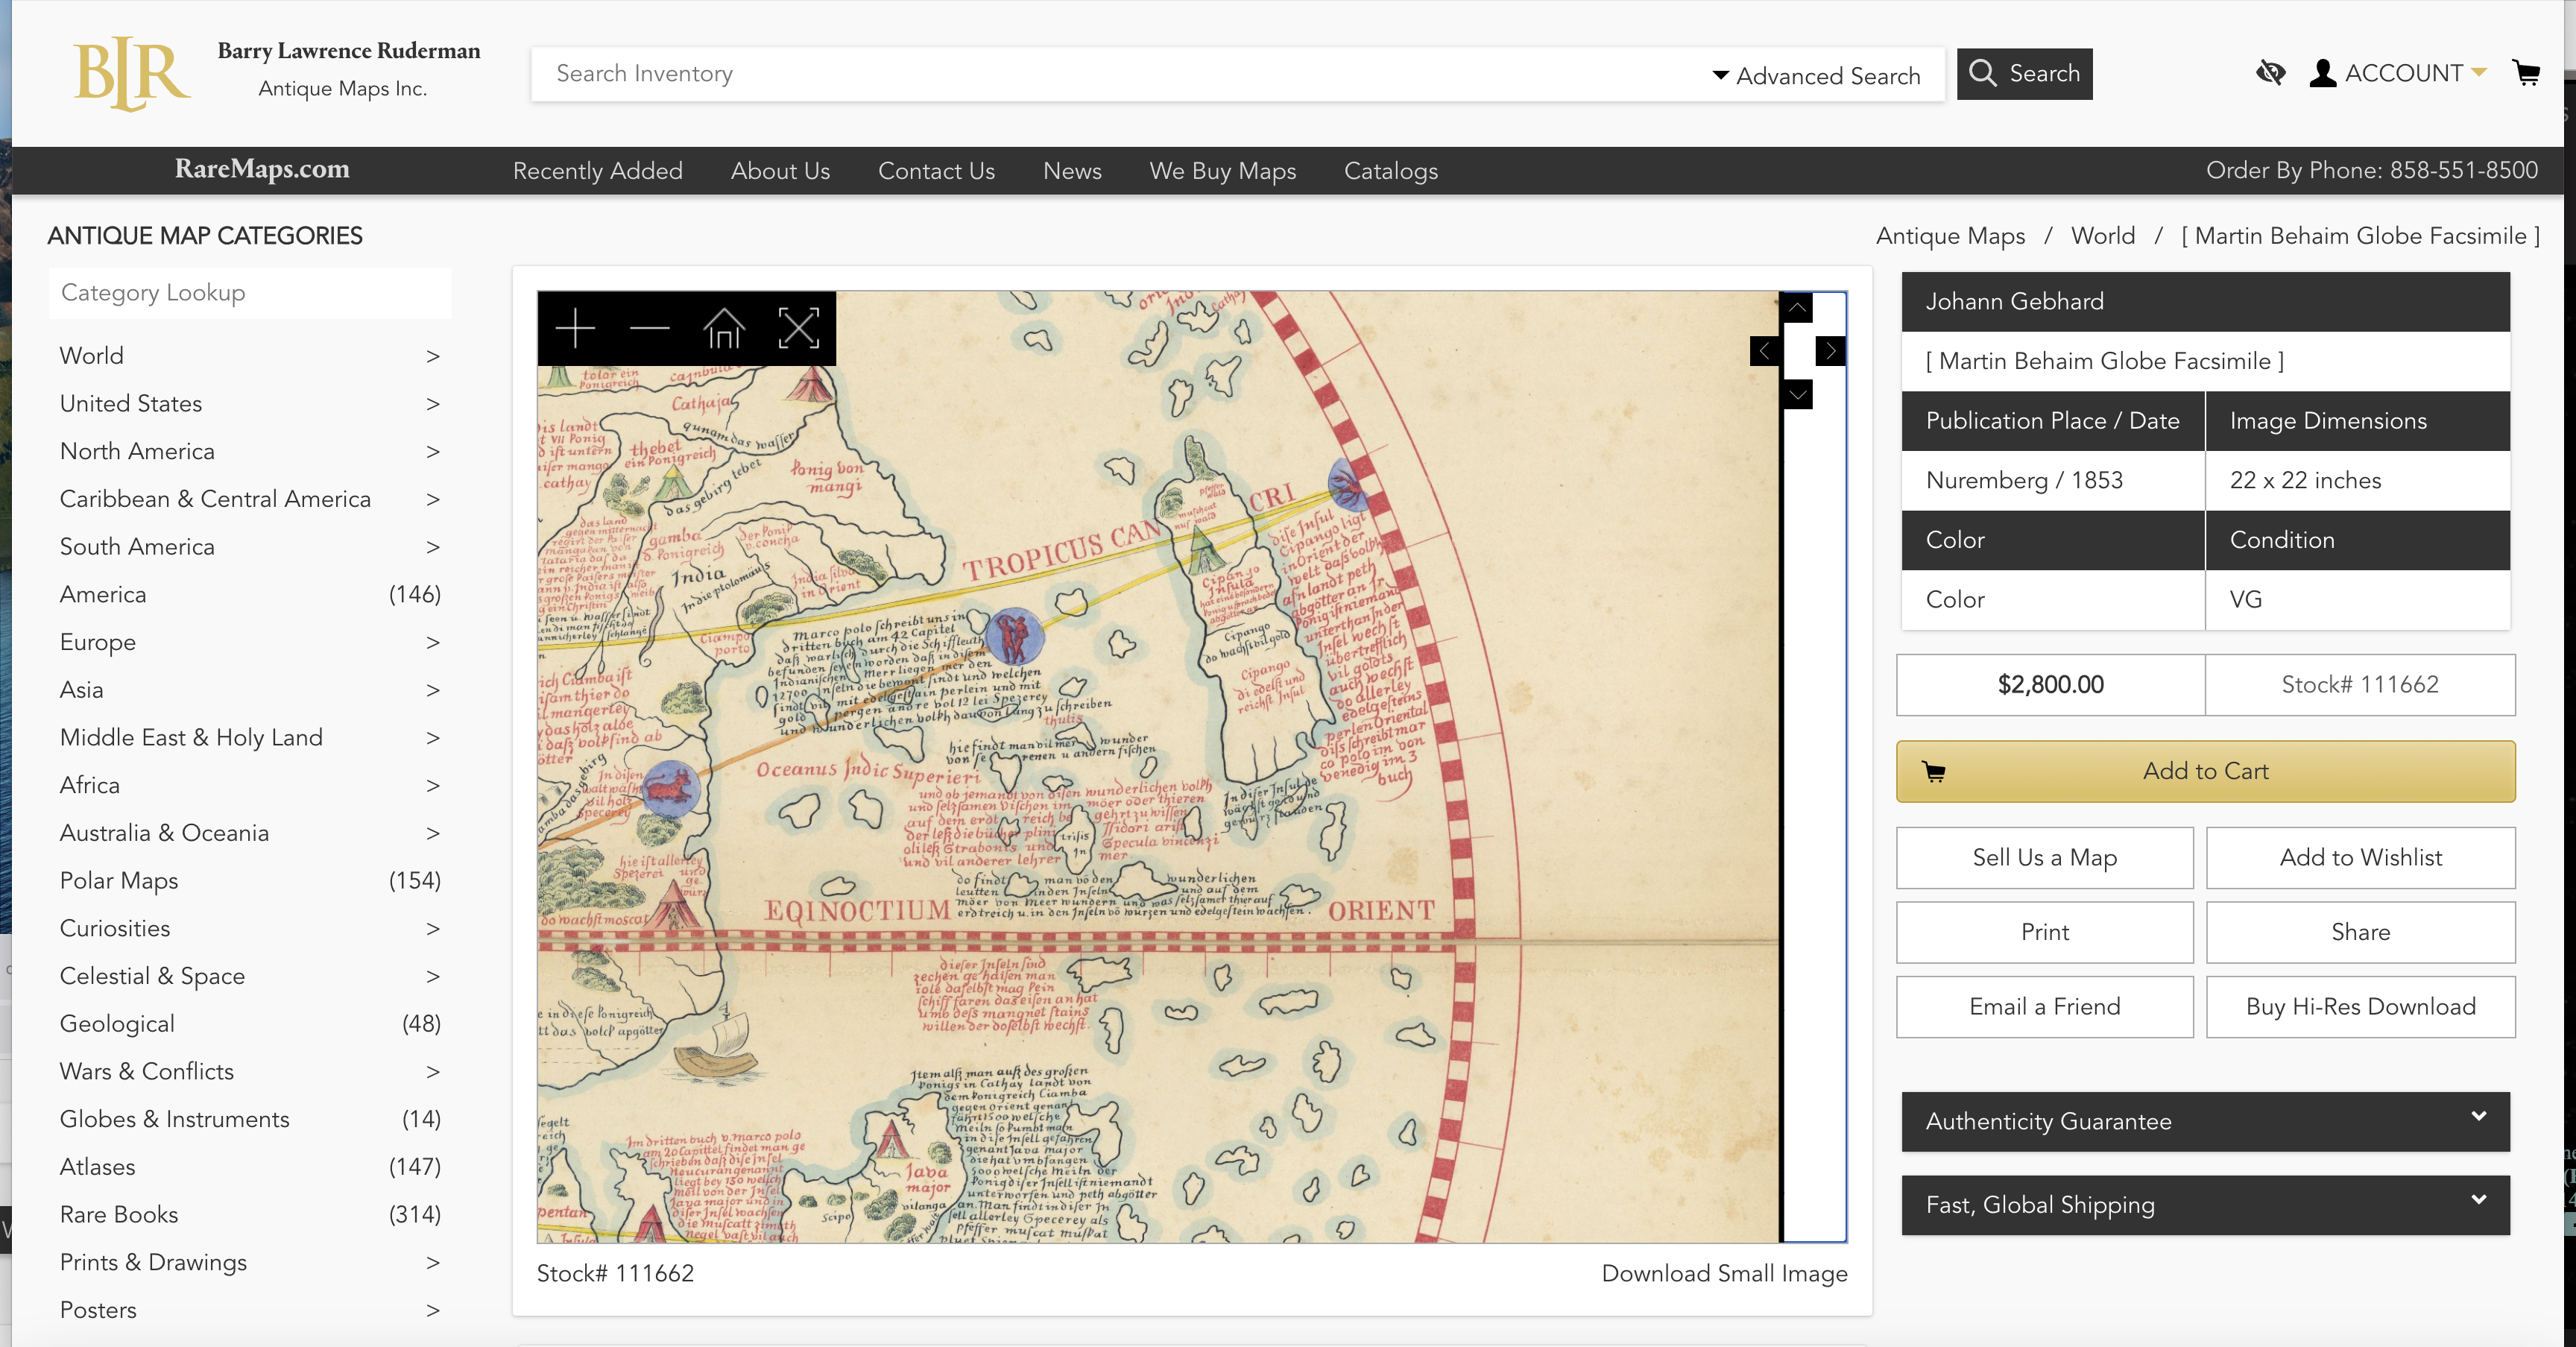Open the Antique Maps breadcrumb
This screenshot has height=1347, width=2576.
[1950, 236]
